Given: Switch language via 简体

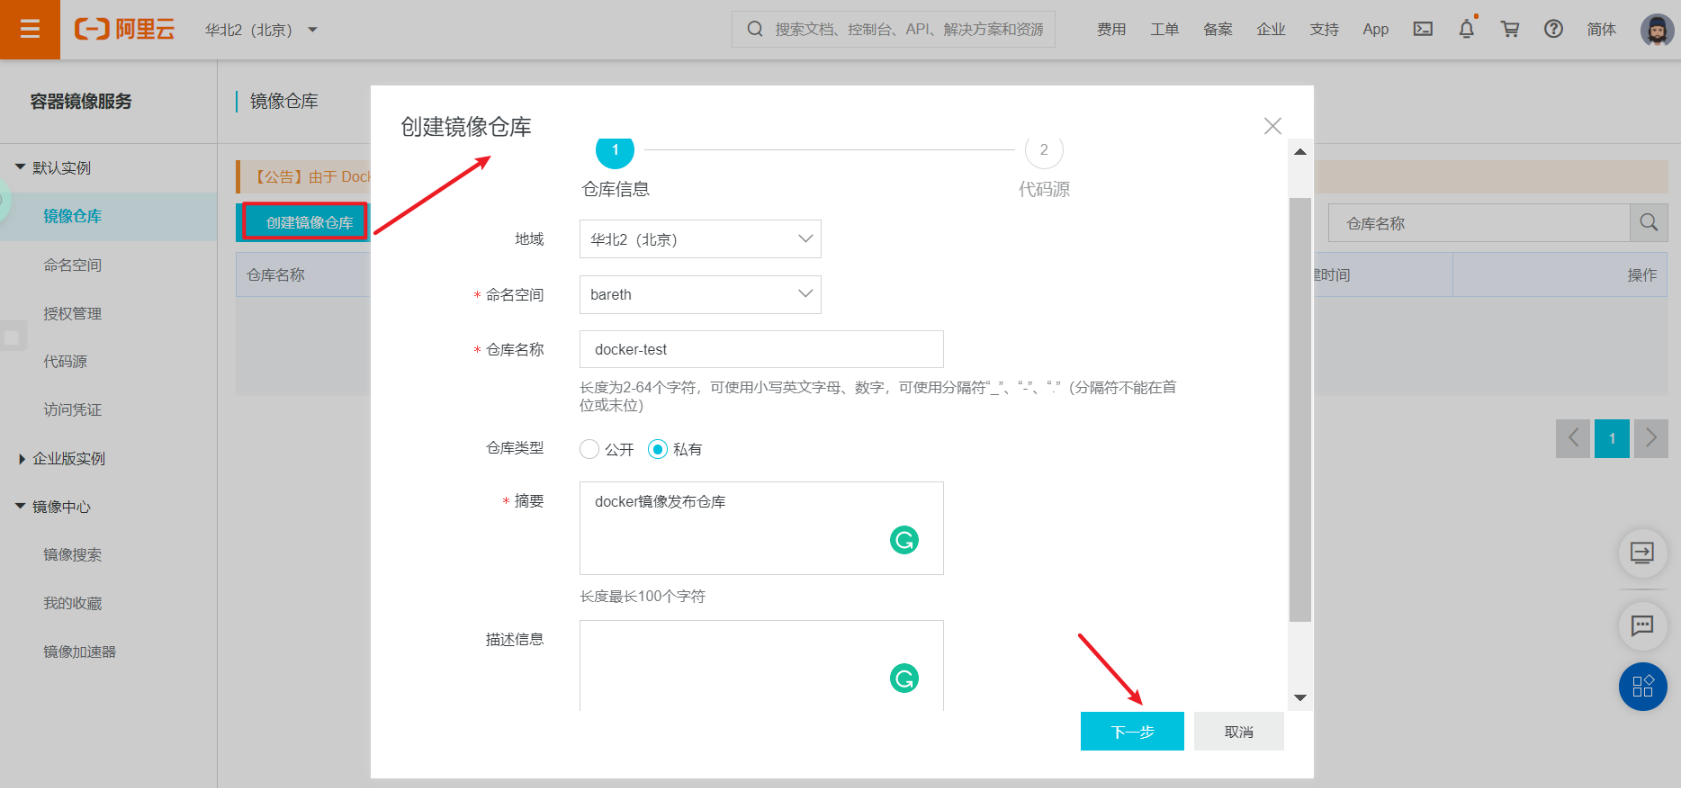Looking at the screenshot, I should (1601, 29).
